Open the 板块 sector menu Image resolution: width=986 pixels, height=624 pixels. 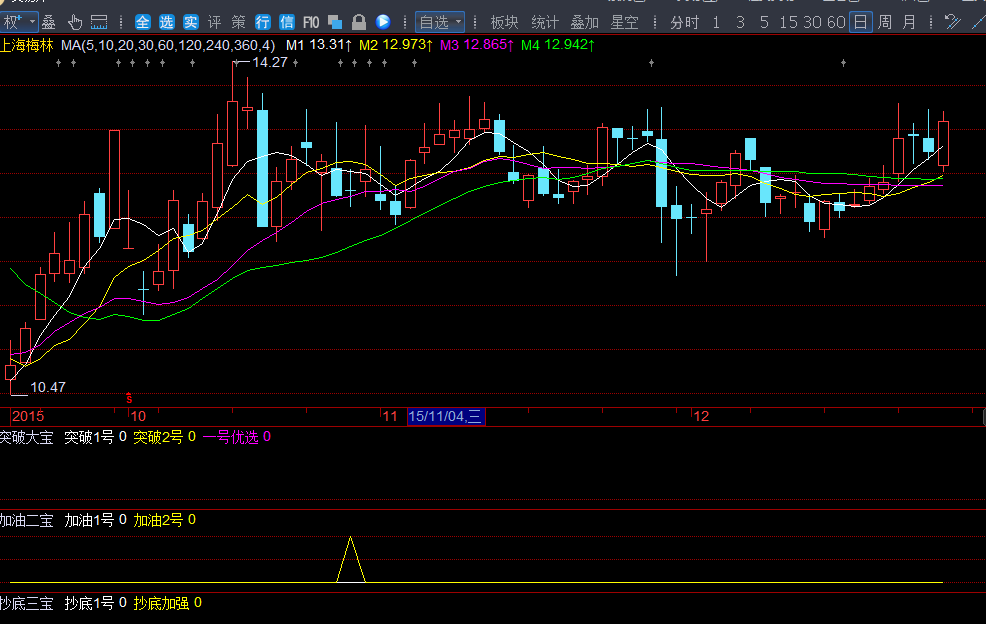(x=505, y=21)
